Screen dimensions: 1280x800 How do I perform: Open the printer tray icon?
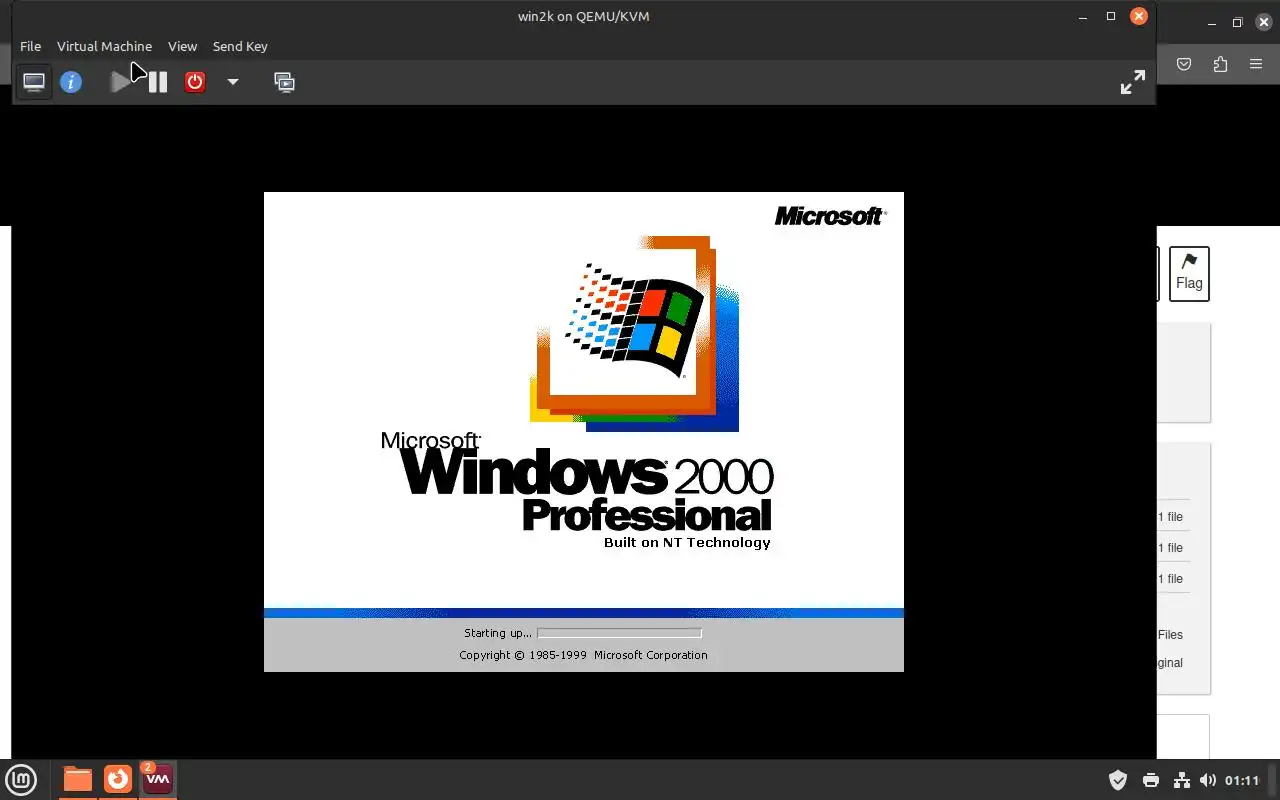(x=1151, y=780)
